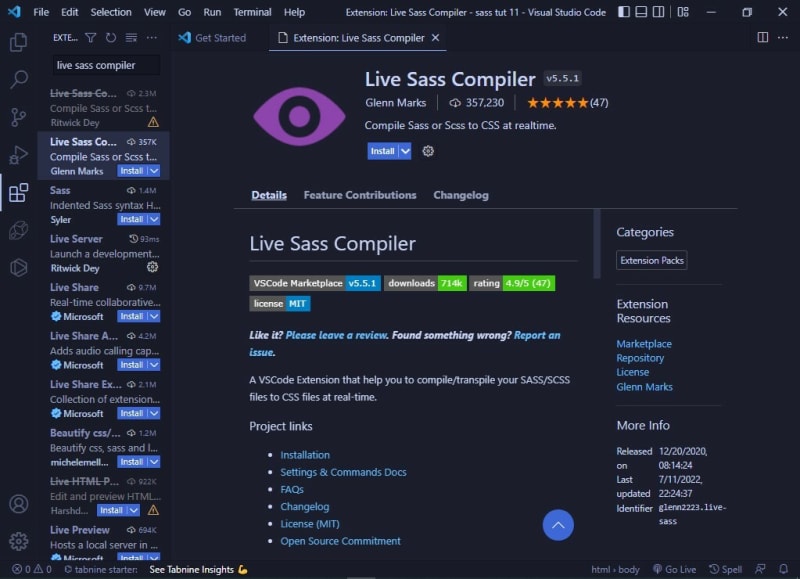Open Settings & Commands Docs link

click(343, 472)
